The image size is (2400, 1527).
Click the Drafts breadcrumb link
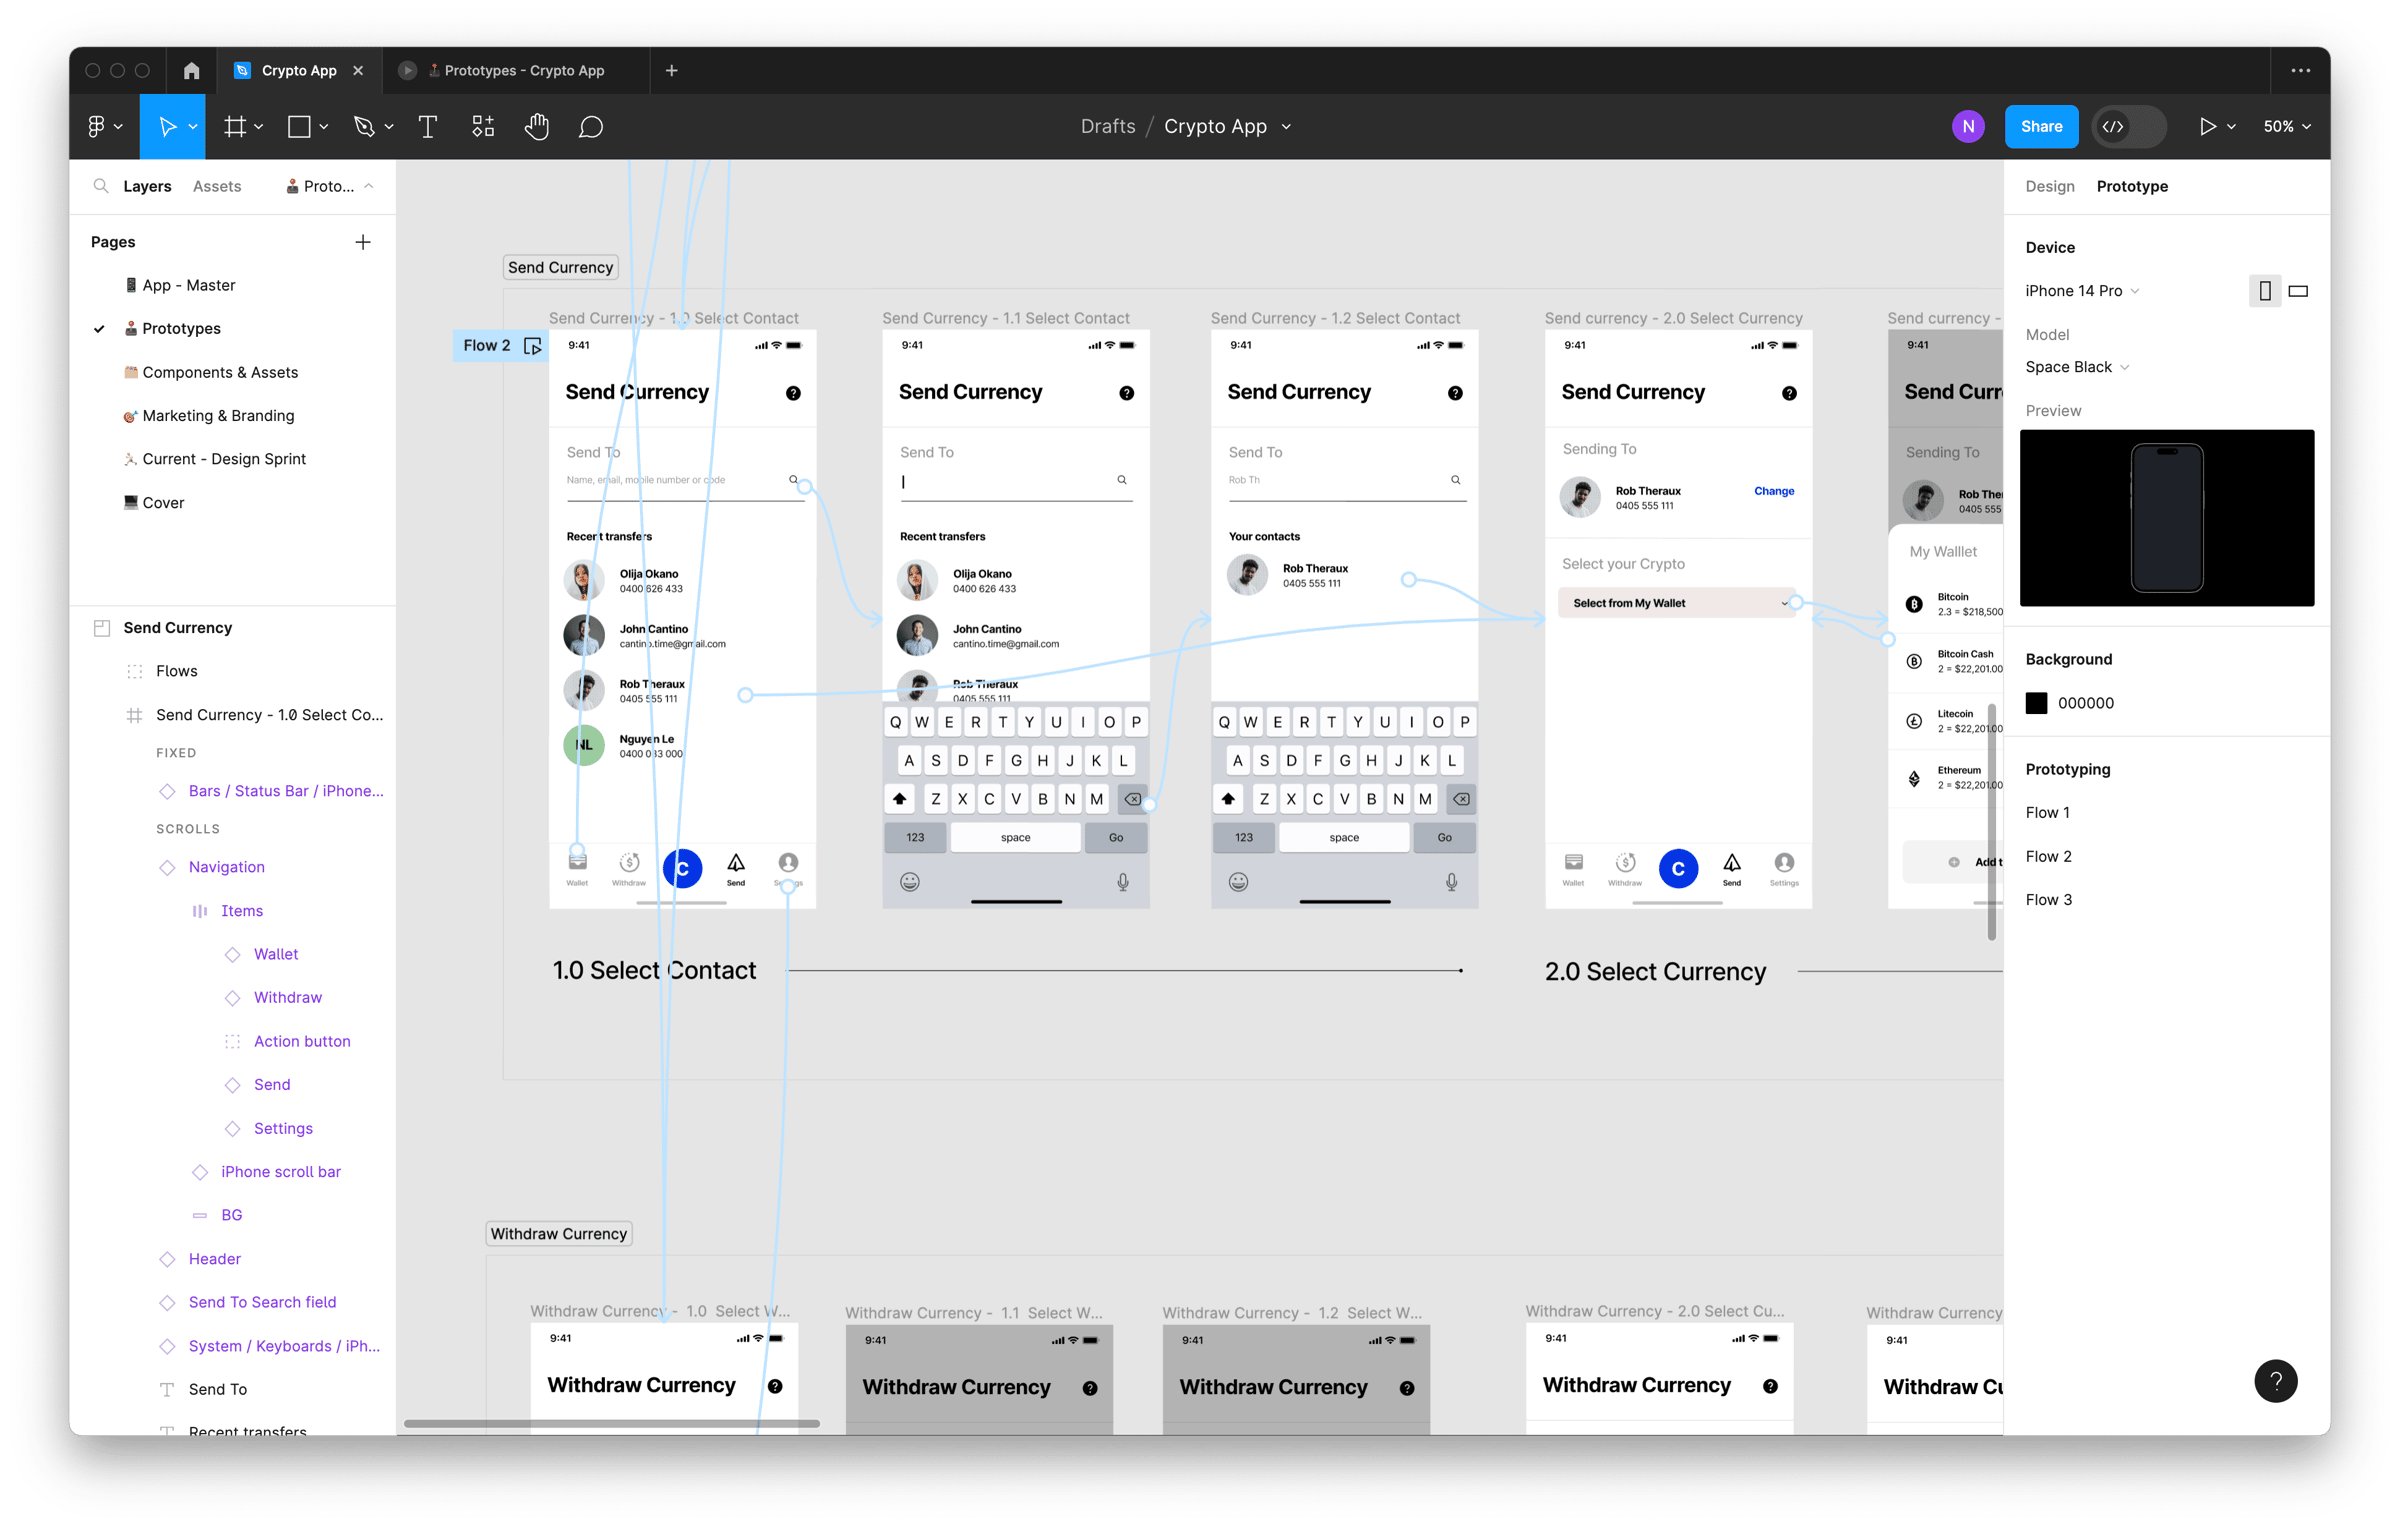point(1107,126)
